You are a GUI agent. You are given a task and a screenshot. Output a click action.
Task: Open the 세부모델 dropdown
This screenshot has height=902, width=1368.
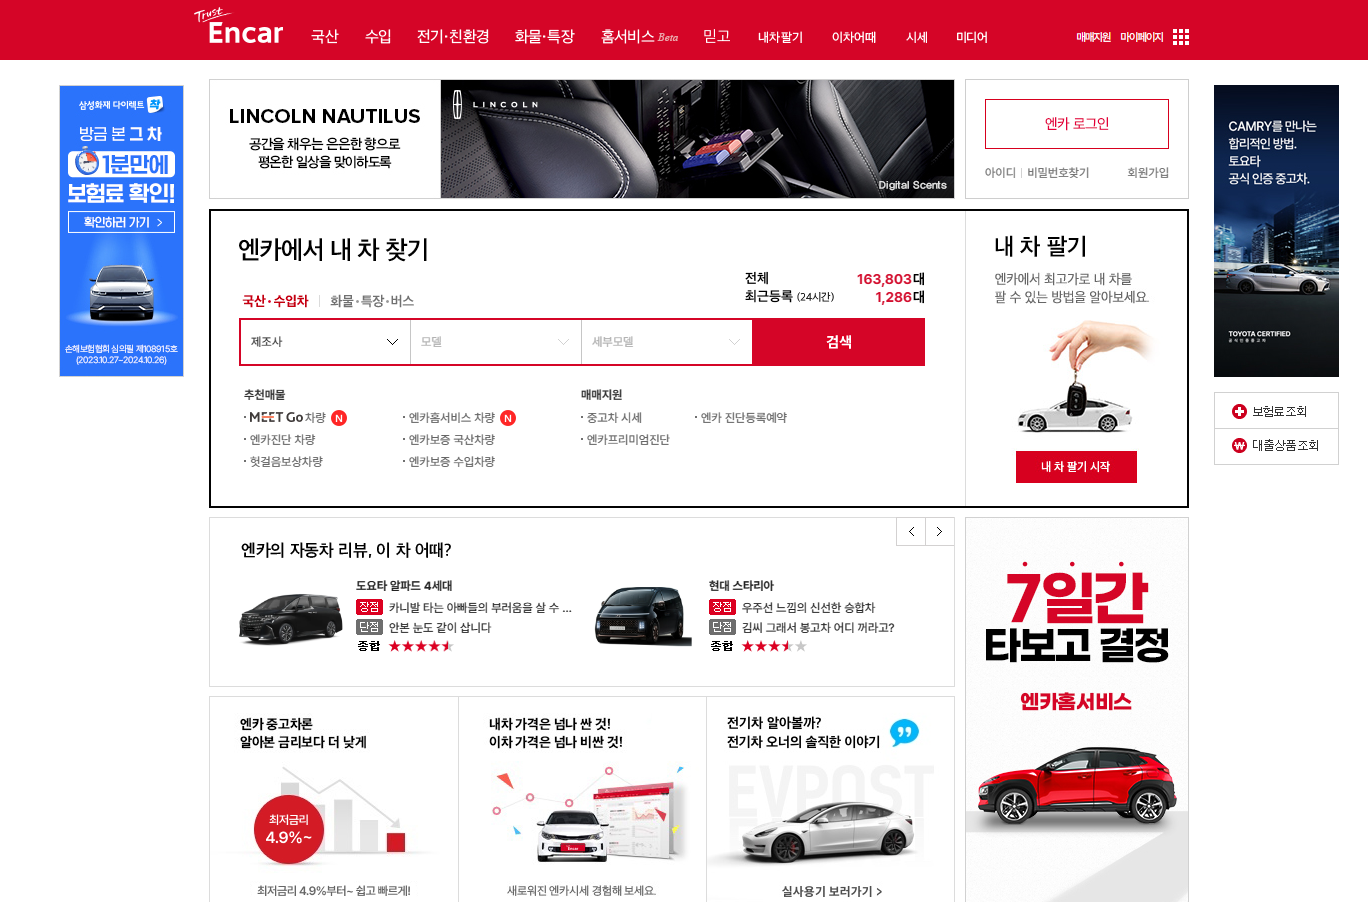click(666, 341)
